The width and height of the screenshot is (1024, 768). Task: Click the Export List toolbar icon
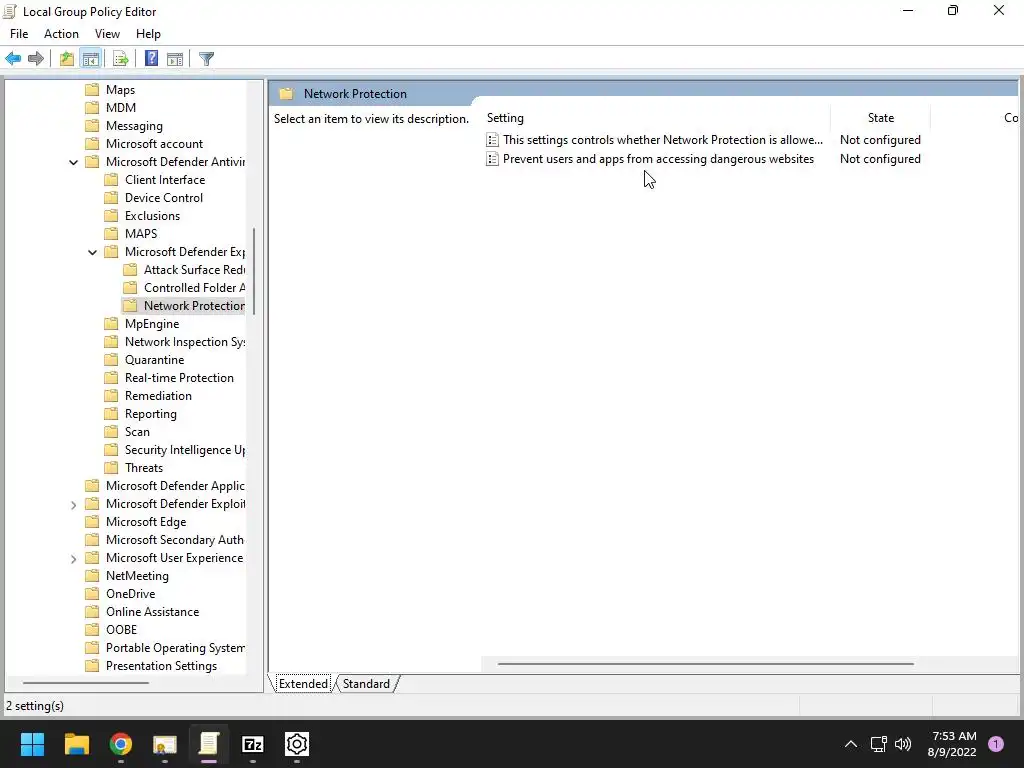pos(121,59)
